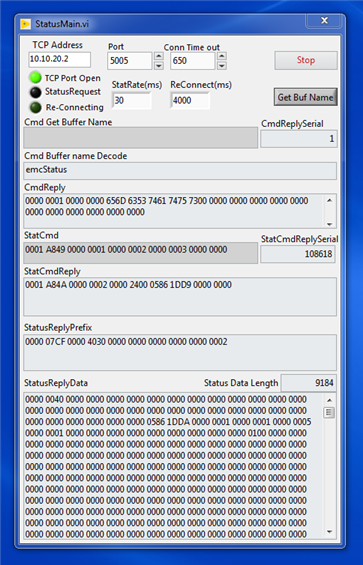This screenshot has width=363, height=565.
Task: Click the TCP Port Open LED indicator
Action: click(35, 77)
